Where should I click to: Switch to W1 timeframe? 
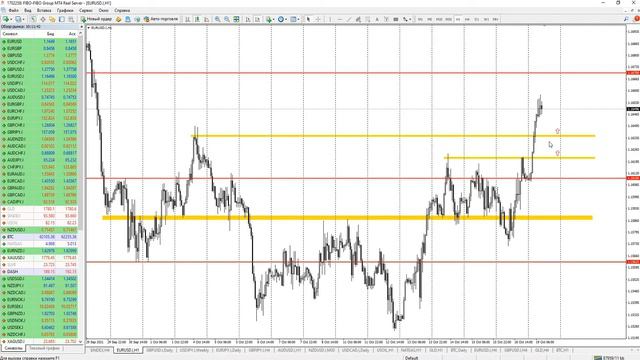click(x=486, y=19)
